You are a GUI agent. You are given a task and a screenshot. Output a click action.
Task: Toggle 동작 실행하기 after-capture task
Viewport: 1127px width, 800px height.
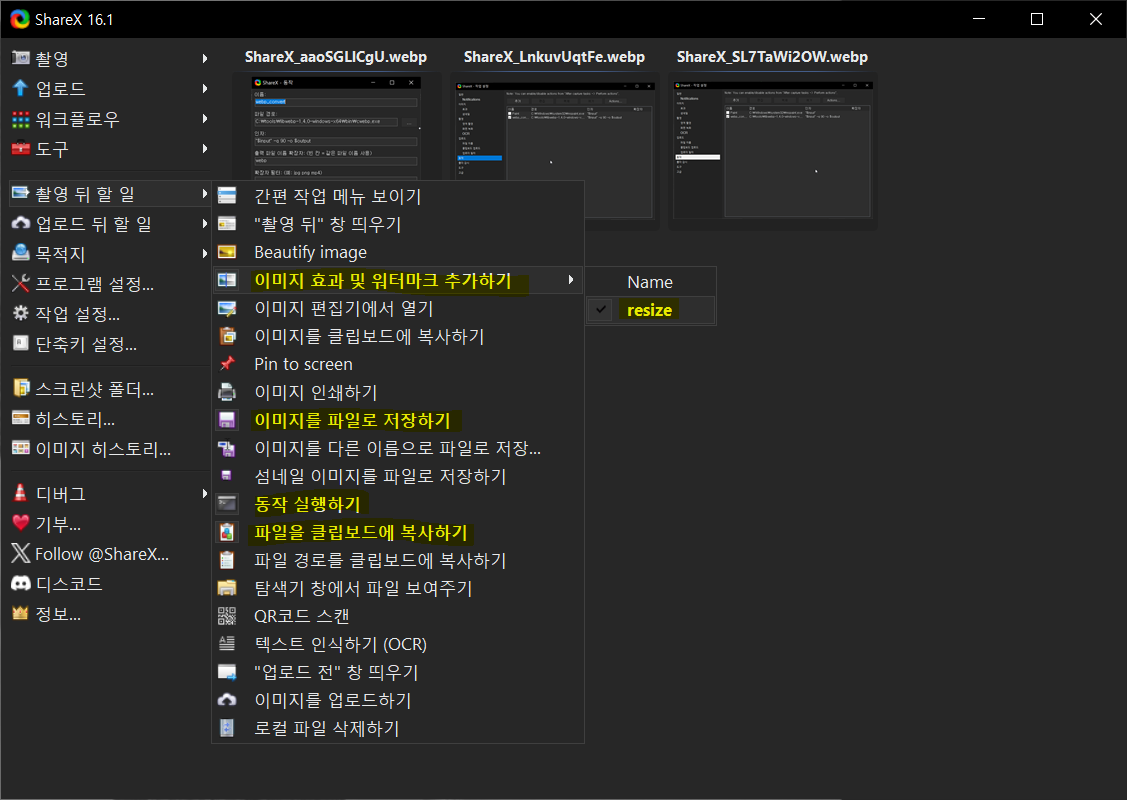[398, 504]
